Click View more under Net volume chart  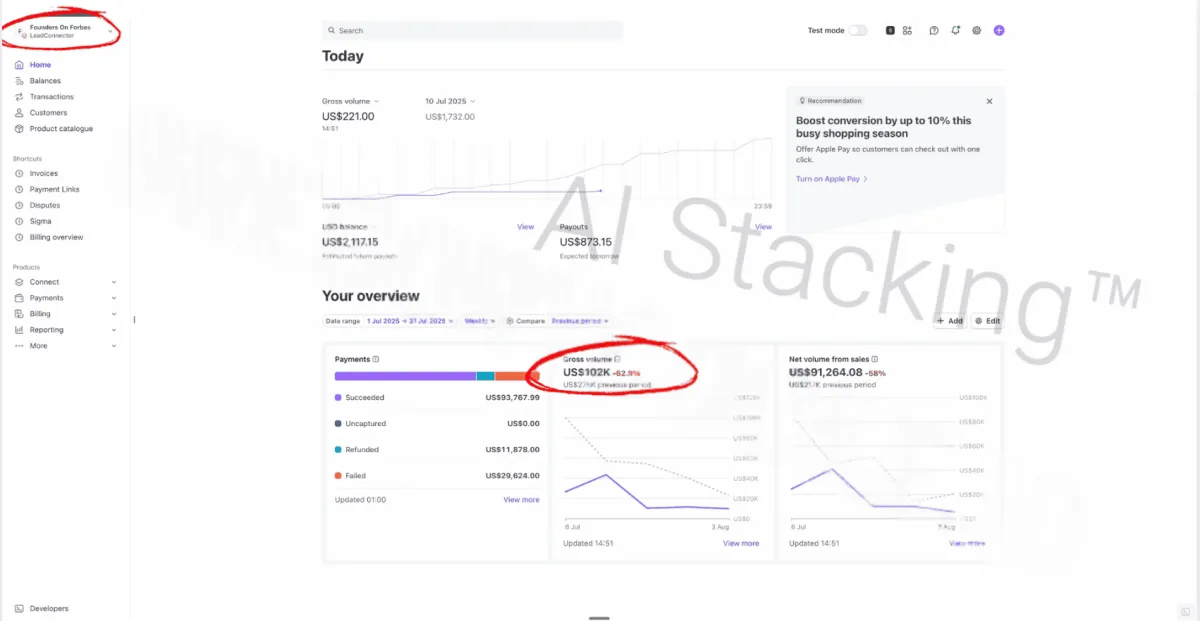coord(967,544)
